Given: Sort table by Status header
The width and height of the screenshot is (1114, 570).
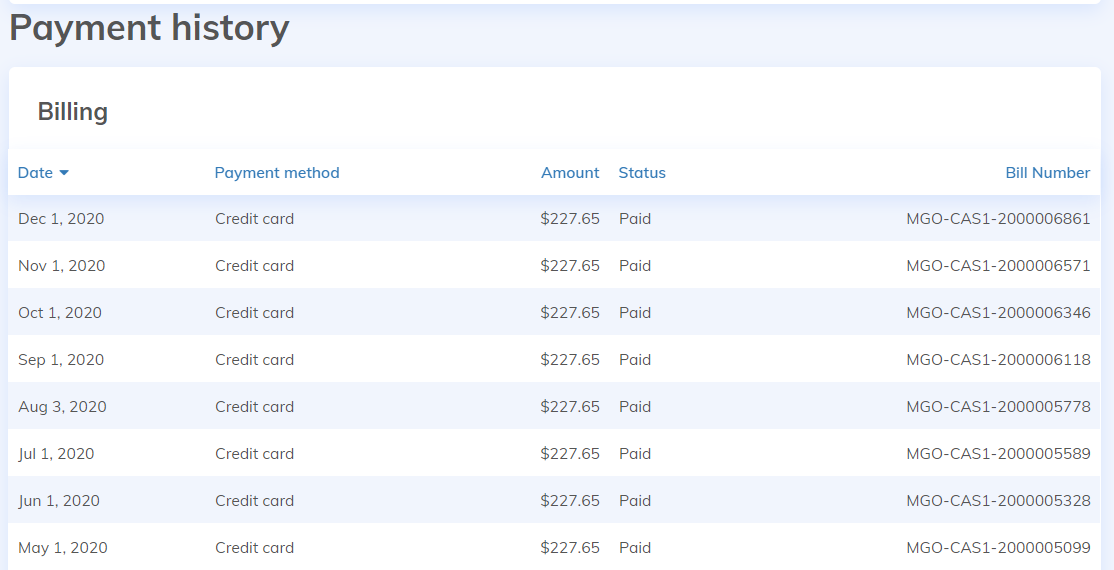Looking at the screenshot, I should (x=642, y=173).
